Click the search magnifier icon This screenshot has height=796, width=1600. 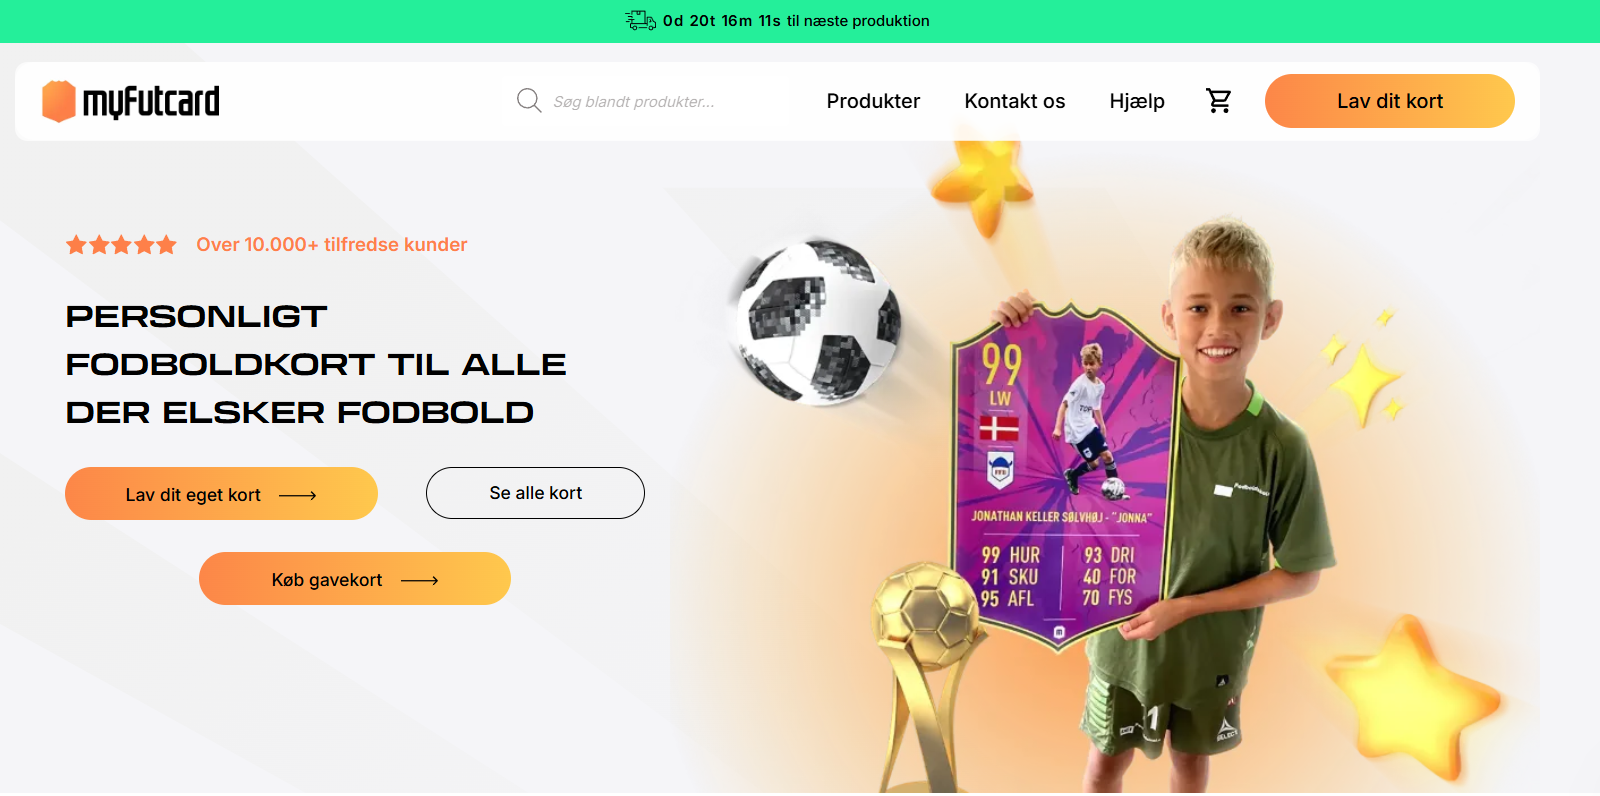click(529, 101)
